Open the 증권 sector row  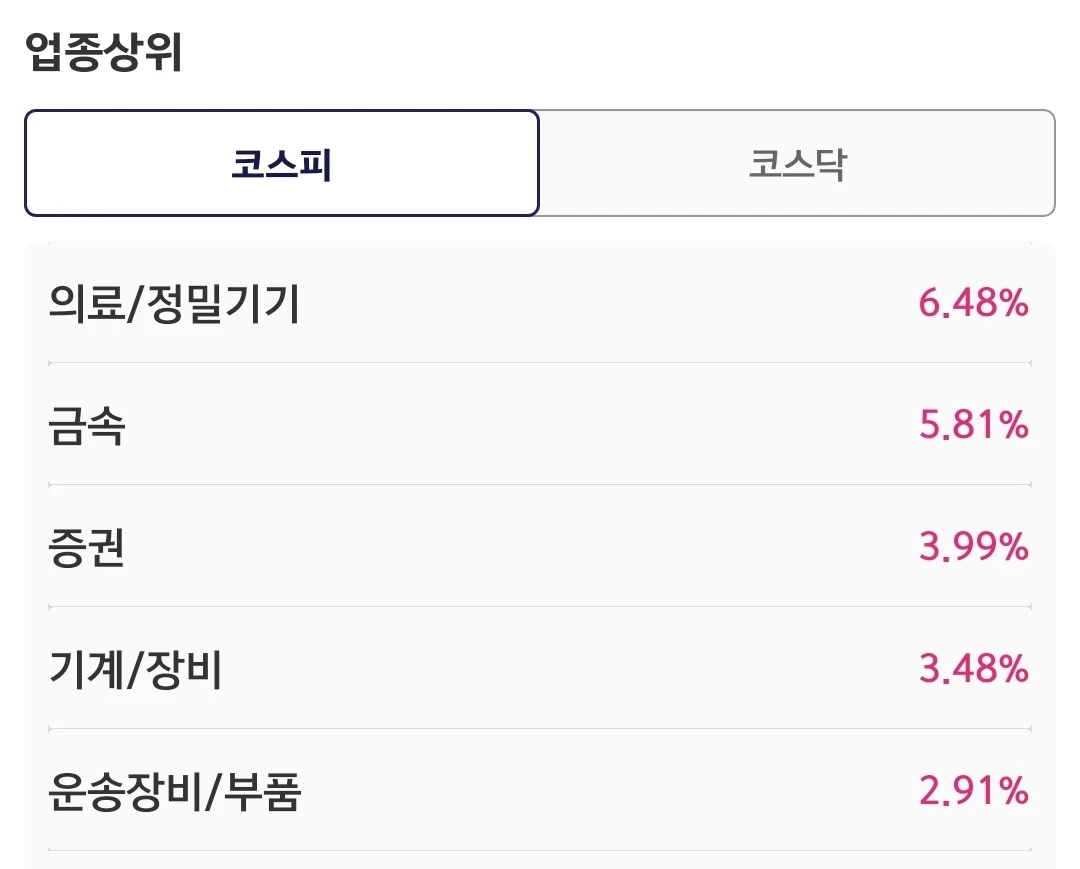point(539,547)
